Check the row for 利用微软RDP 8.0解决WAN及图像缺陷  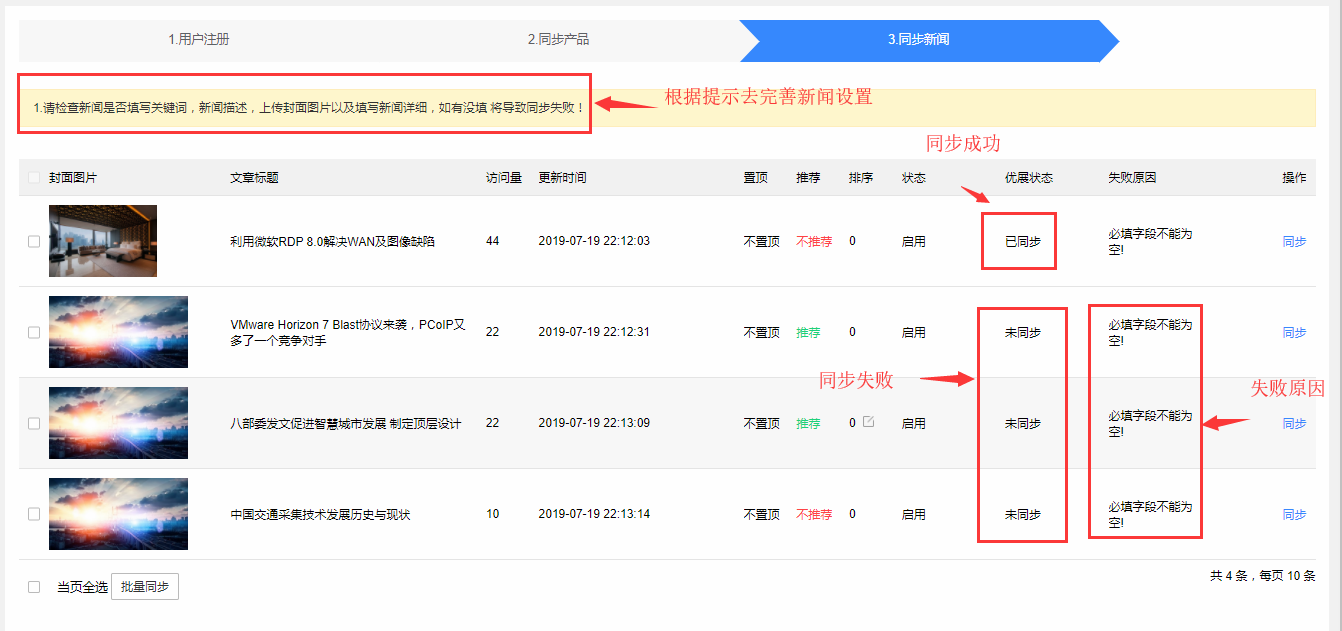34,241
